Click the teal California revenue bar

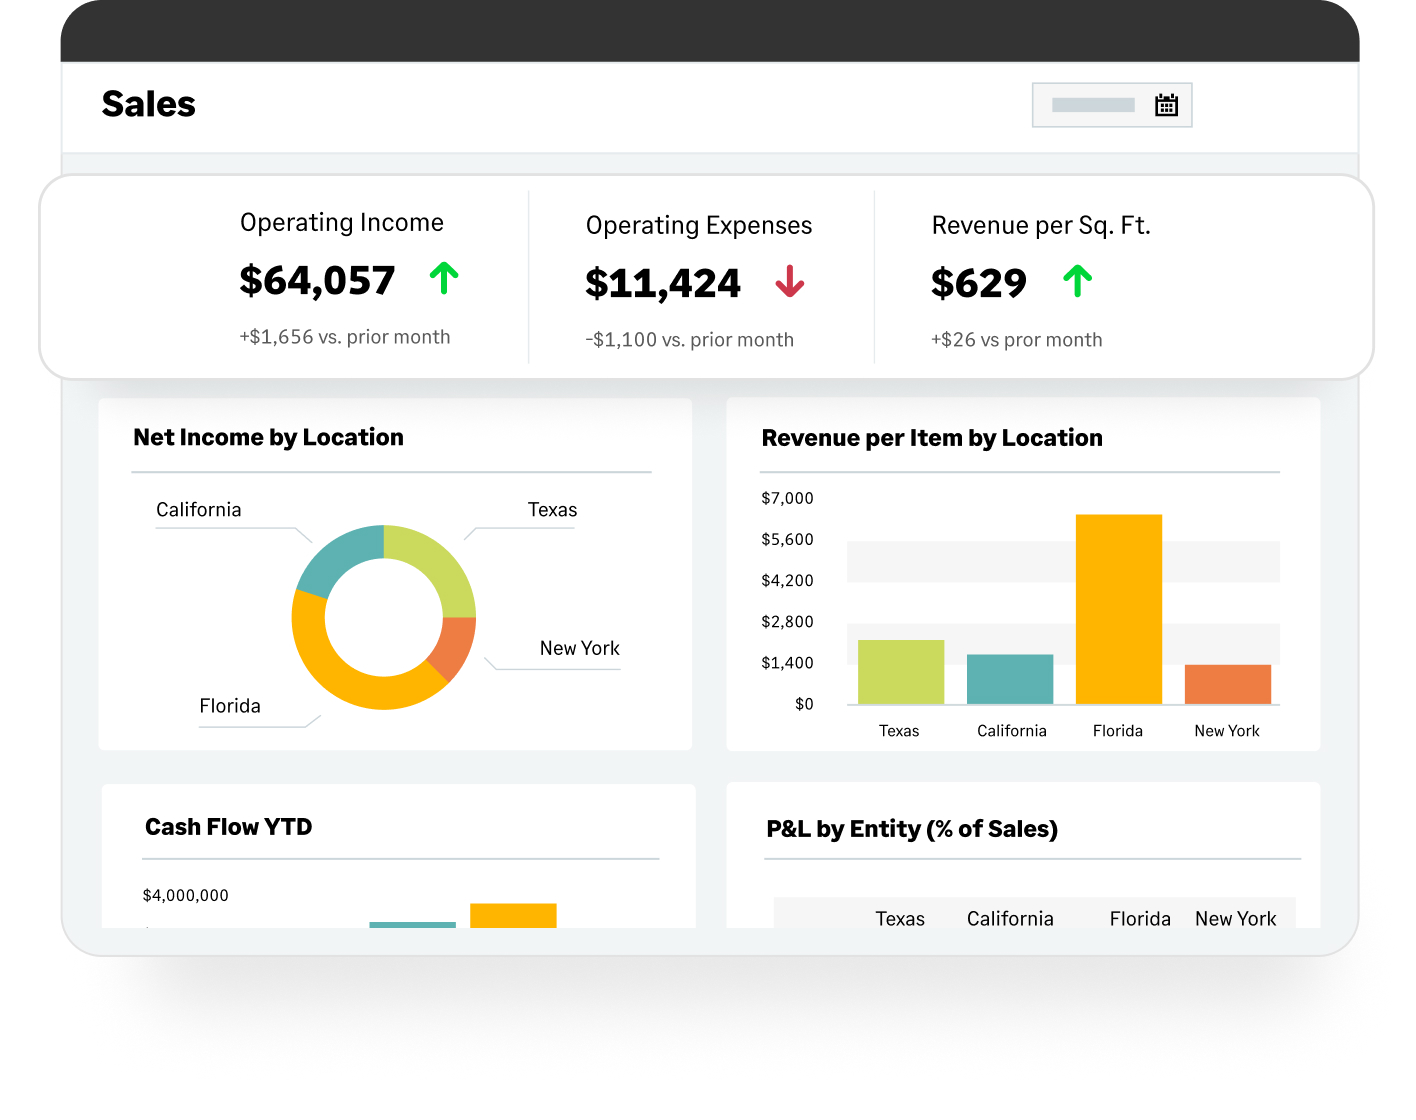pos(1009,679)
